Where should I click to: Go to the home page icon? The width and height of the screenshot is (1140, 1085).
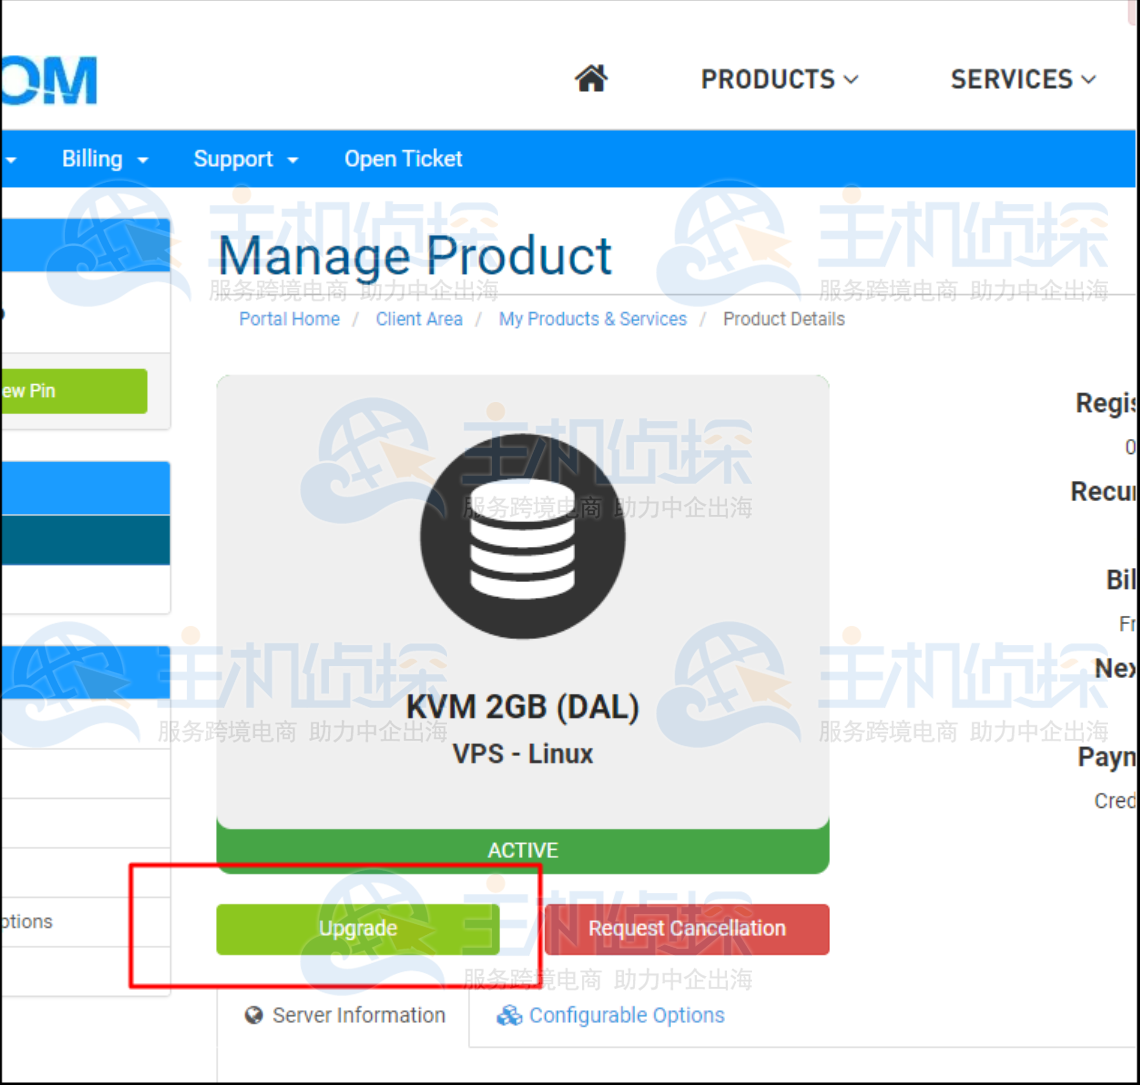591,79
